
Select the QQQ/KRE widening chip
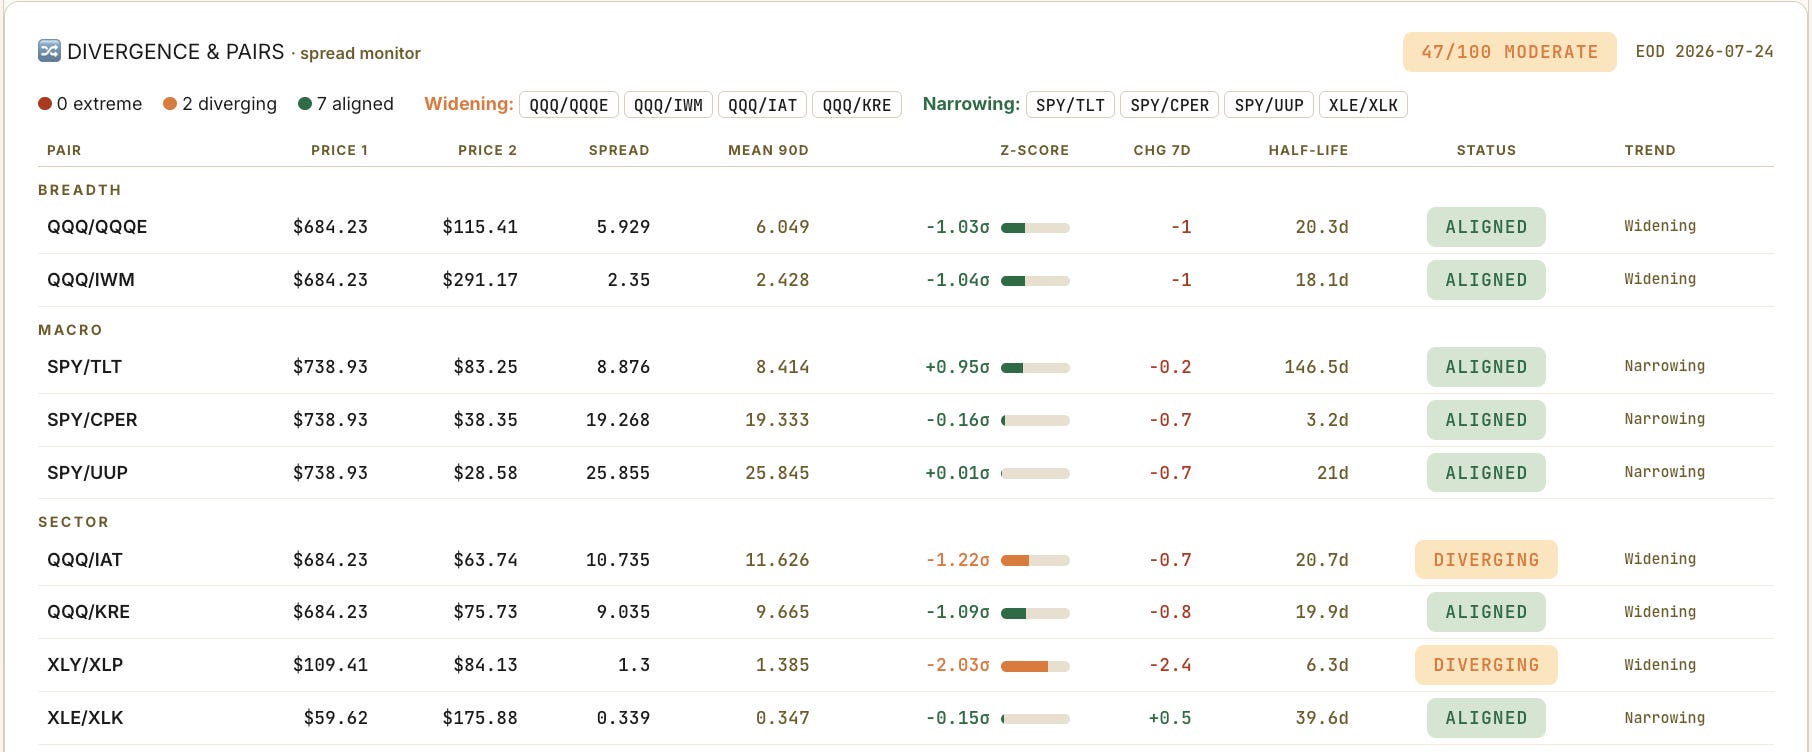(857, 105)
